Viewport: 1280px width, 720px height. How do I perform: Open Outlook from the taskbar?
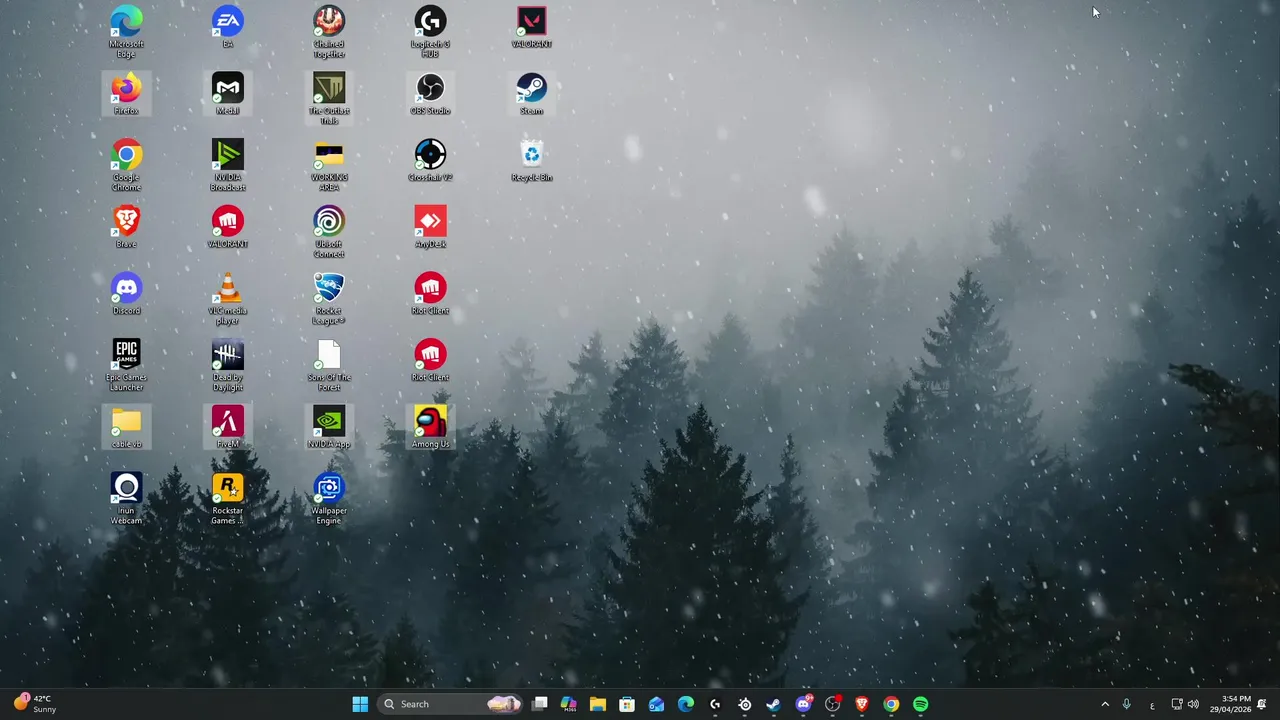(656, 704)
